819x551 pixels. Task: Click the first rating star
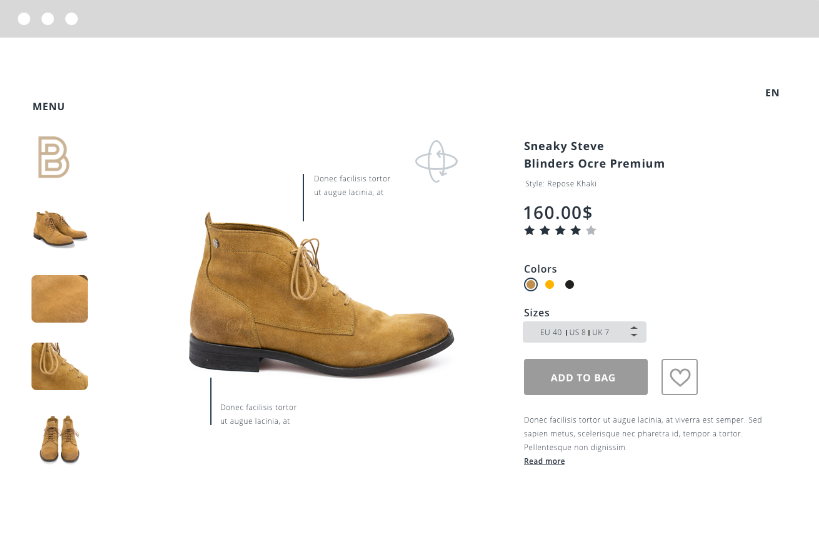(x=530, y=231)
